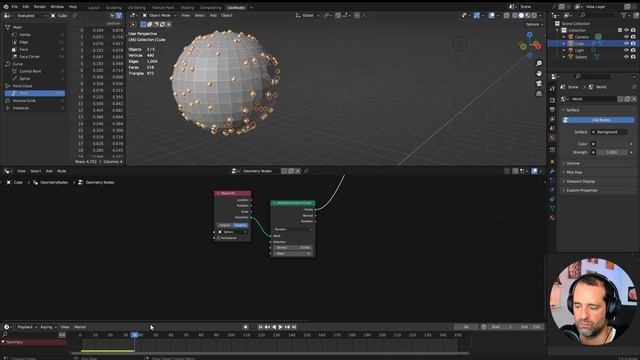The height and width of the screenshot is (360, 640).
Task: Open the Material properties tab
Action: 552,218
